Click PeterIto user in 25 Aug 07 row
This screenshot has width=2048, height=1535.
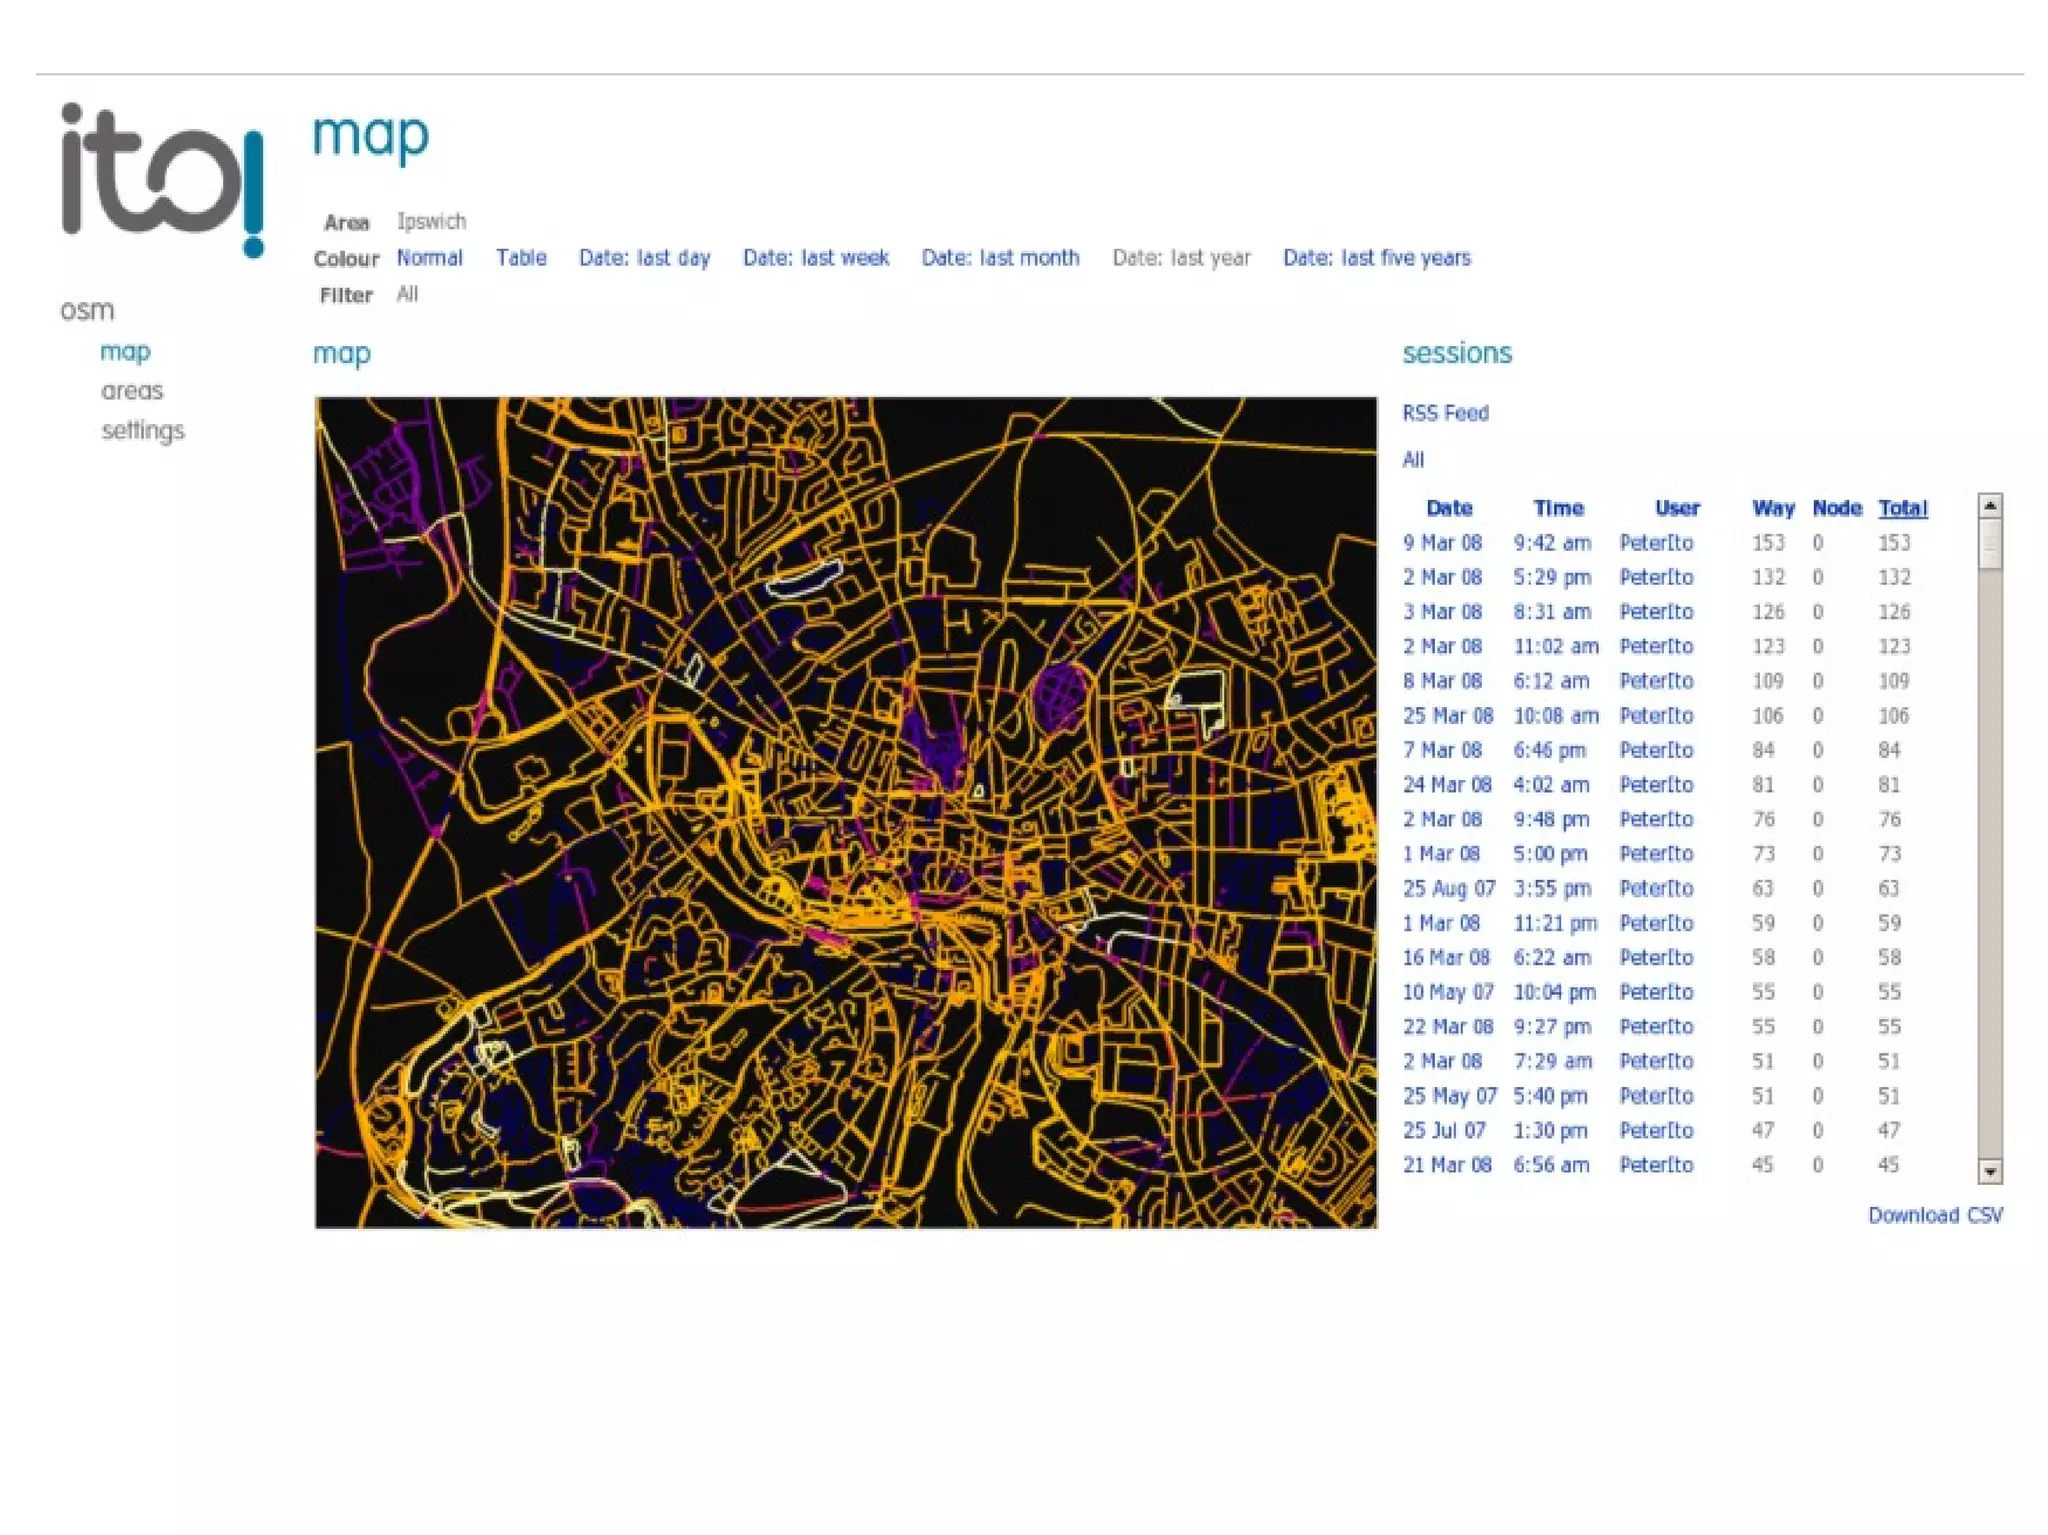(x=1656, y=889)
